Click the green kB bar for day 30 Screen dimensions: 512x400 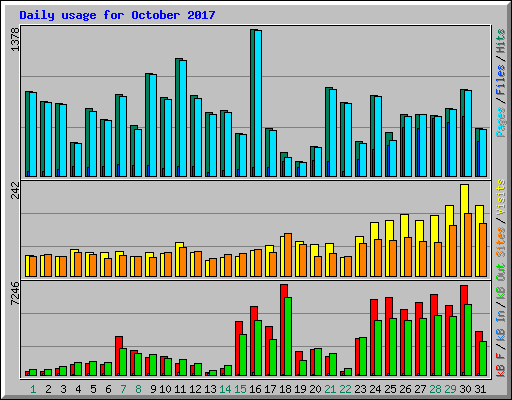tap(468, 340)
